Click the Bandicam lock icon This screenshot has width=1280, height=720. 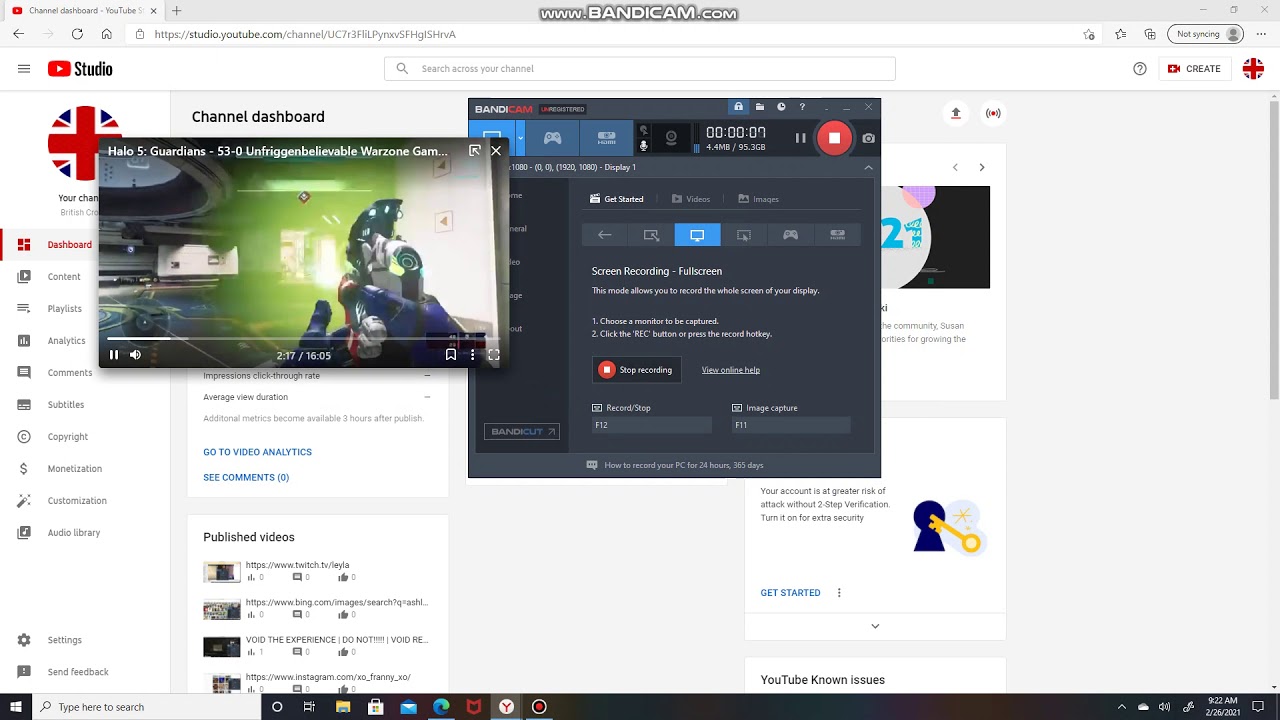[738, 107]
